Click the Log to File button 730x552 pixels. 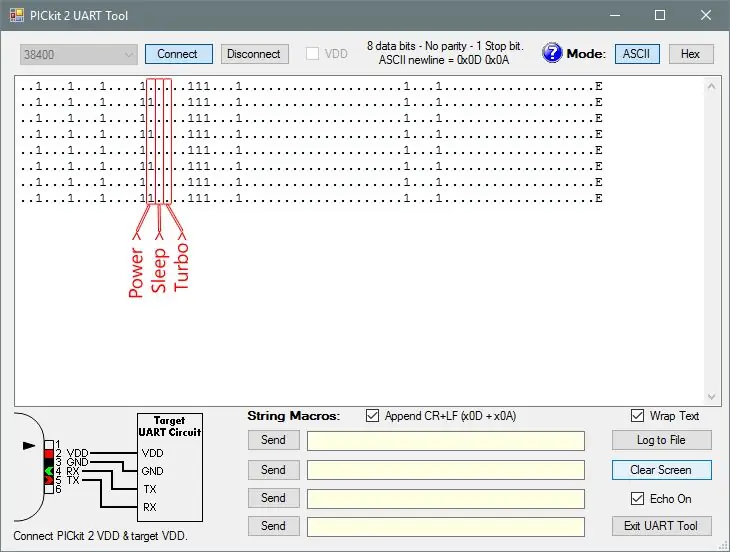(x=662, y=440)
